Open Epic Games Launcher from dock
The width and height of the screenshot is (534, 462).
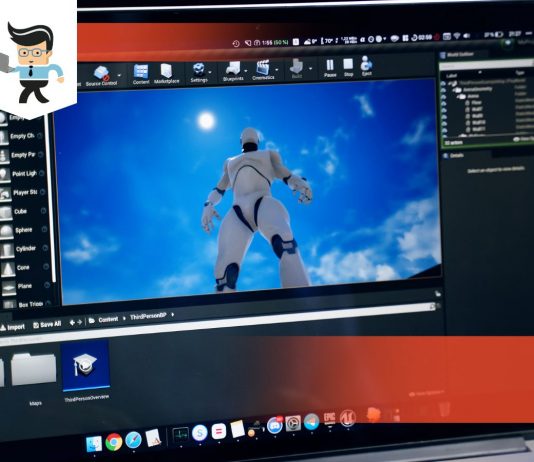click(x=330, y=419)
